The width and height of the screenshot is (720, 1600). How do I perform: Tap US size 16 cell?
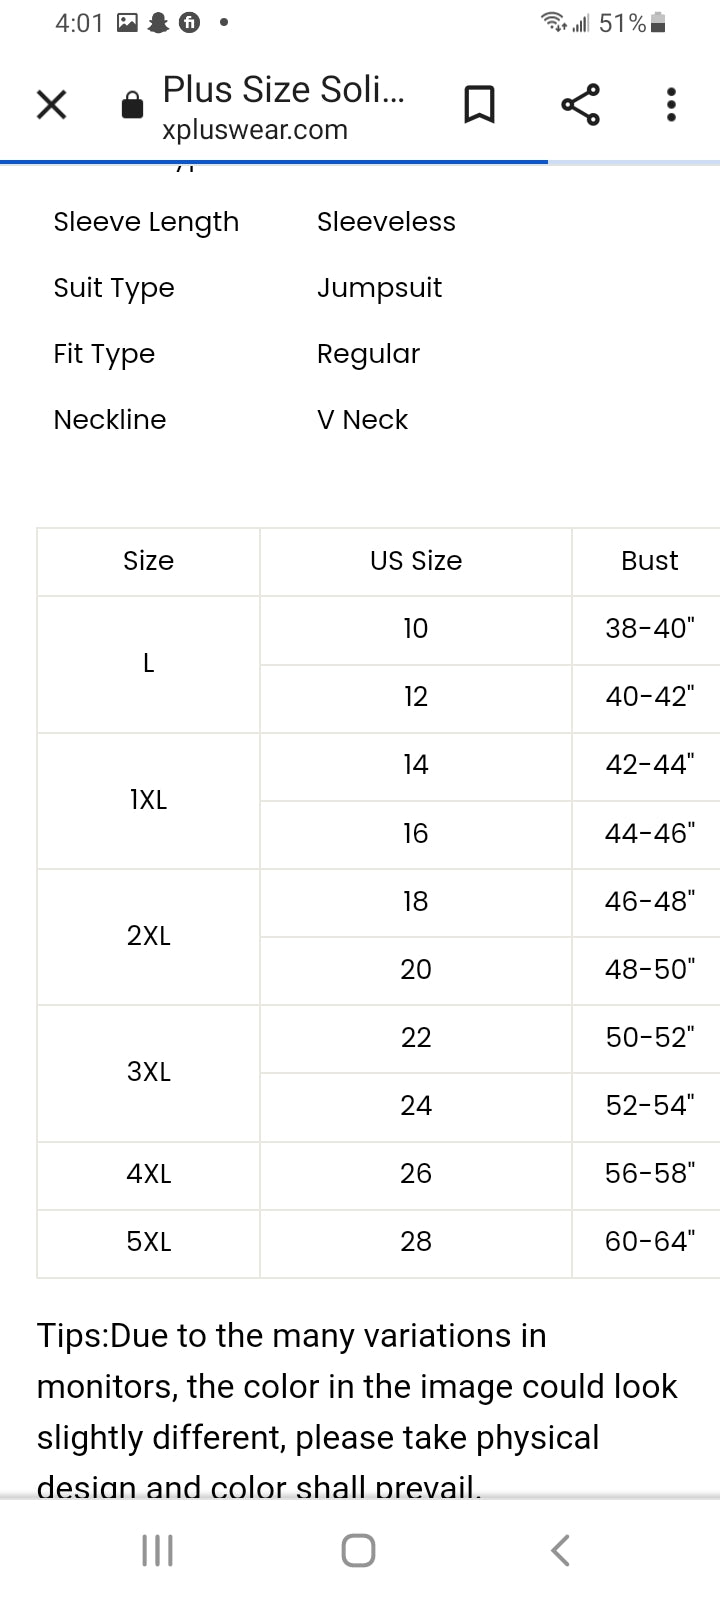pos(416,834)
